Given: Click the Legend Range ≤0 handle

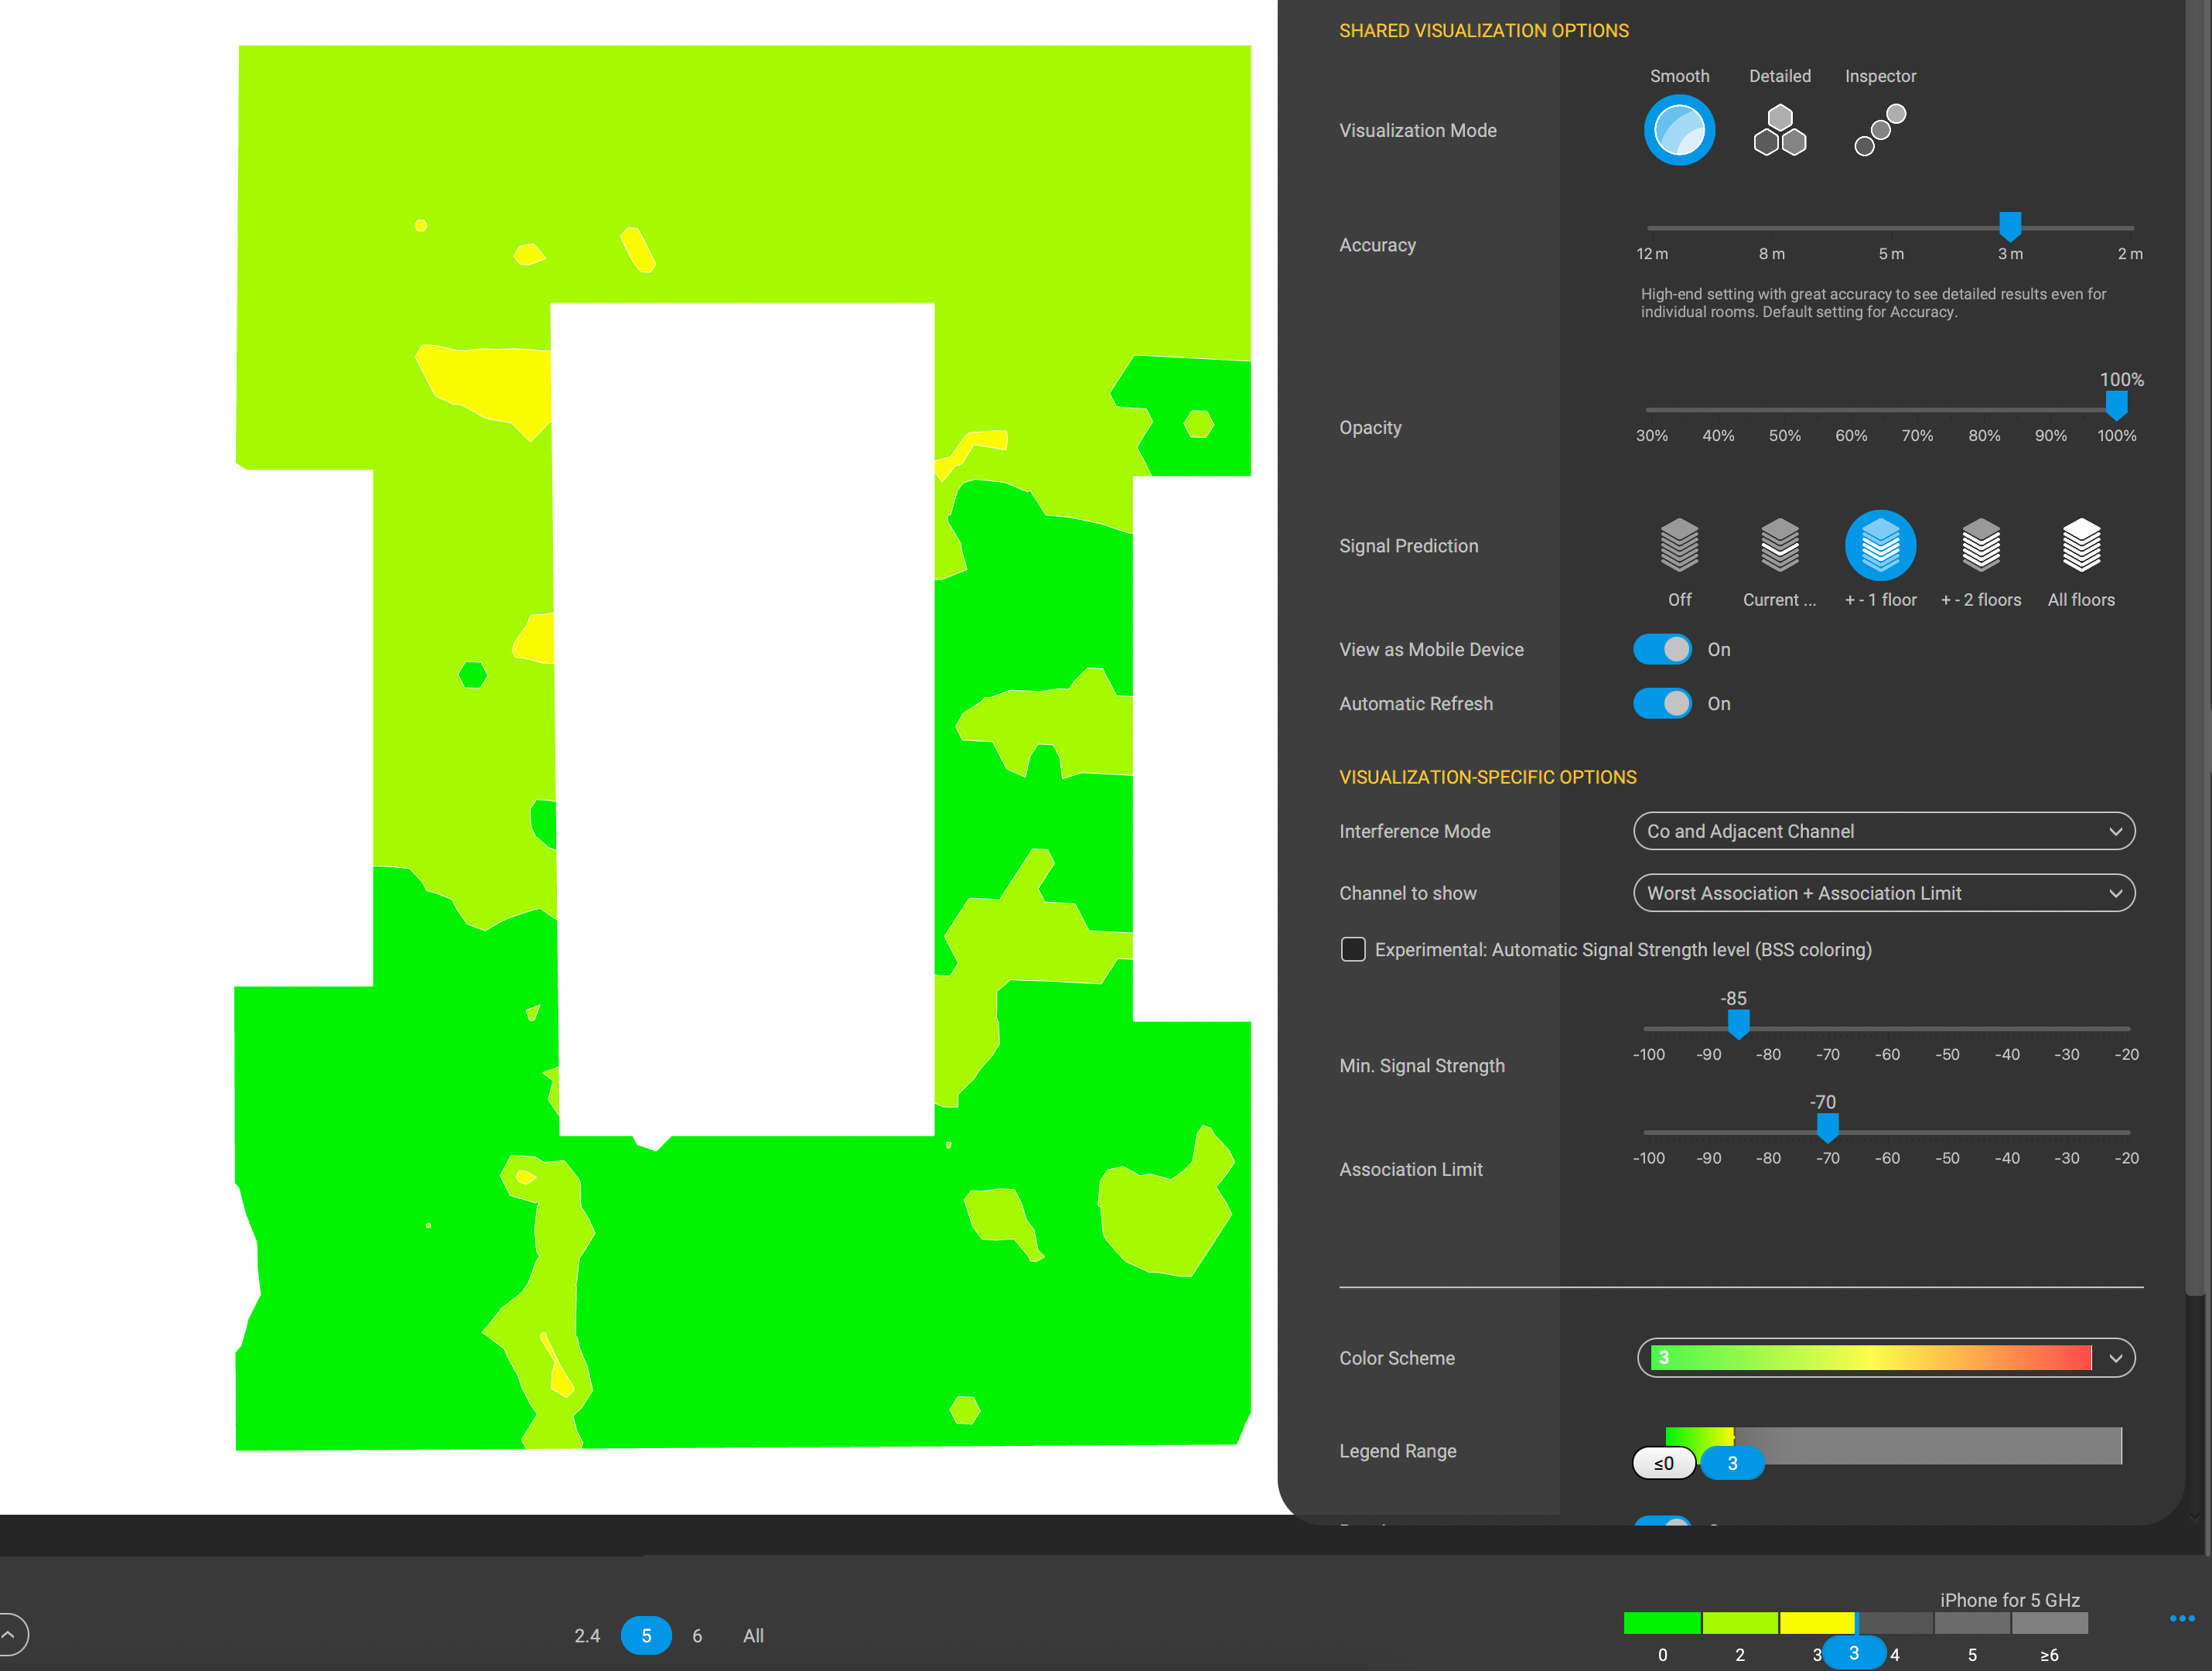Looking at the screenshot, I should 1664,1463.
